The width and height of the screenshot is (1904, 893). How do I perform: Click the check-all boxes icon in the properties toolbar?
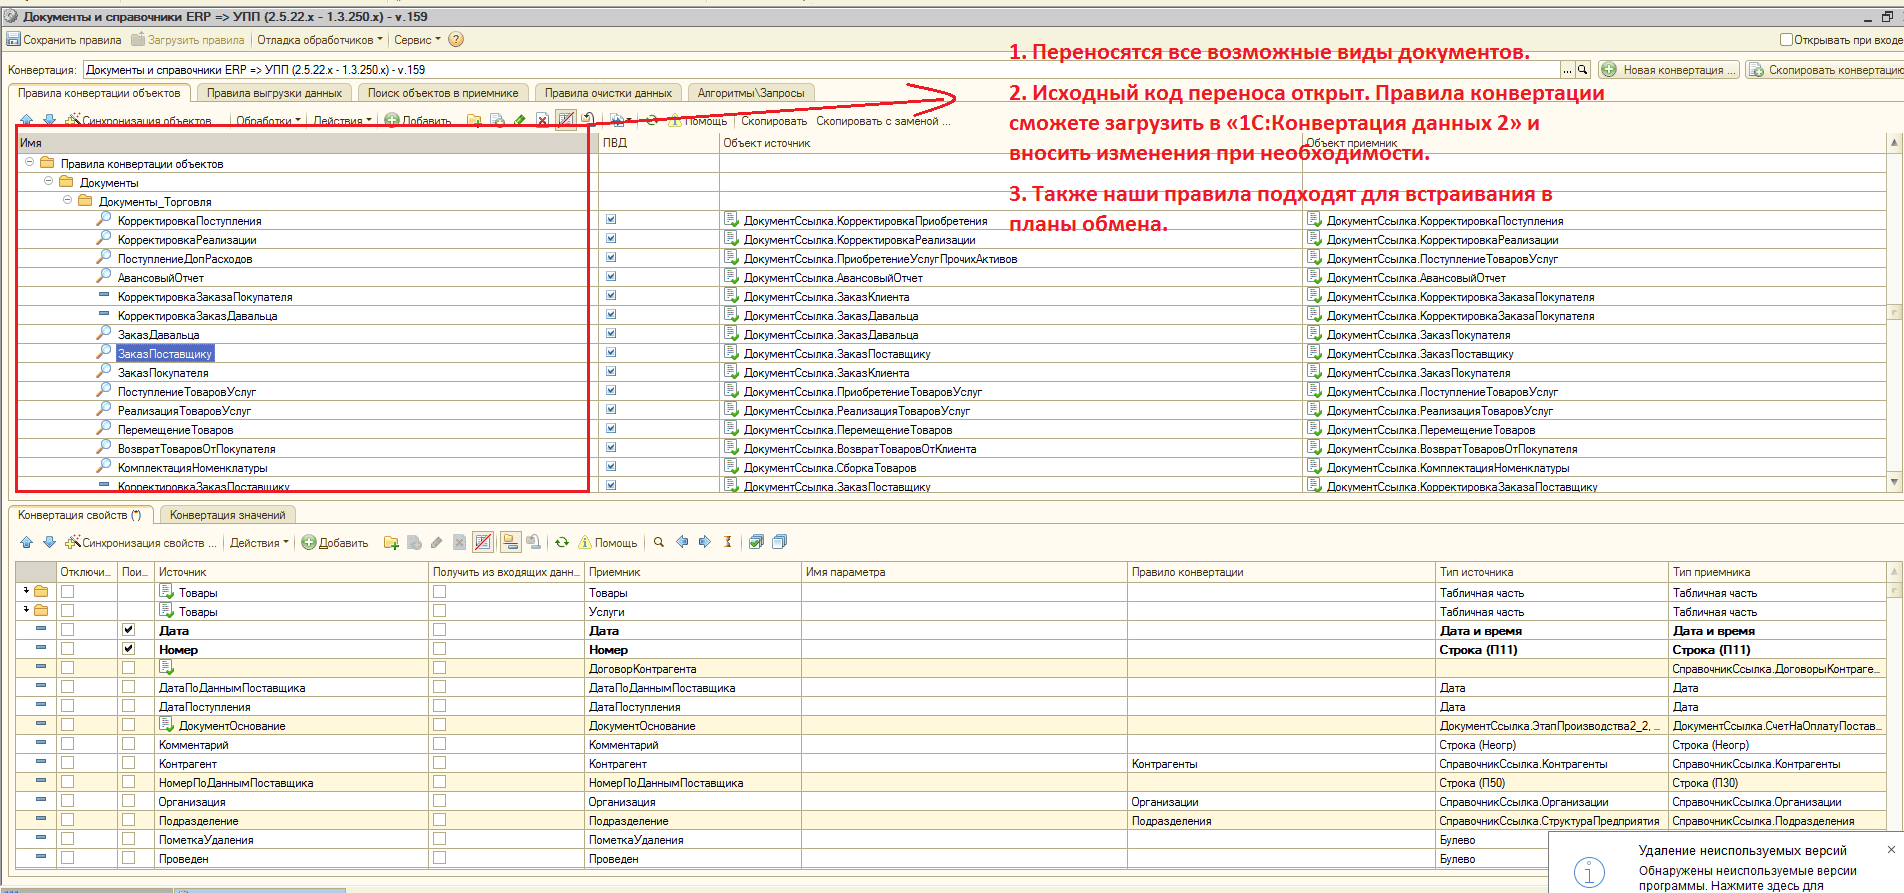[756, 542]
